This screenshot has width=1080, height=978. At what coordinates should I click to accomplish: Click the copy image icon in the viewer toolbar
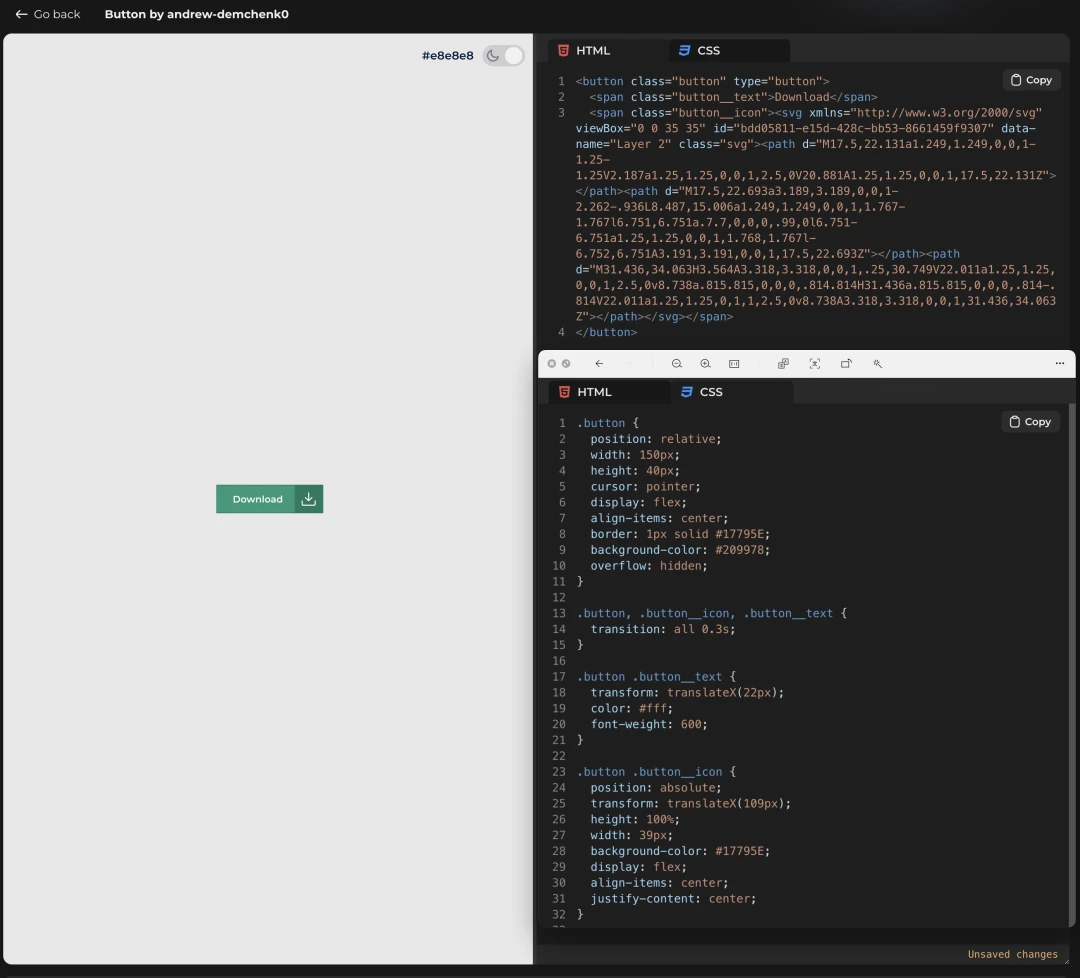(x=783, y=364)
